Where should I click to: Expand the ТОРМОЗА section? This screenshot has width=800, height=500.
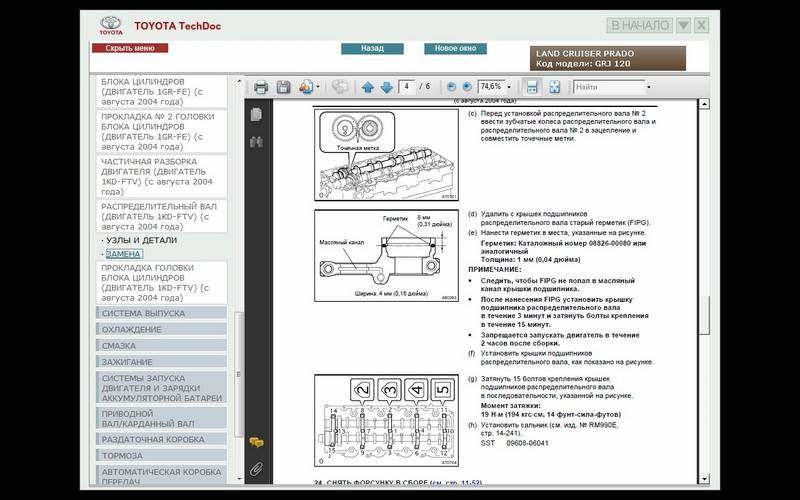[x=161, y=456]
